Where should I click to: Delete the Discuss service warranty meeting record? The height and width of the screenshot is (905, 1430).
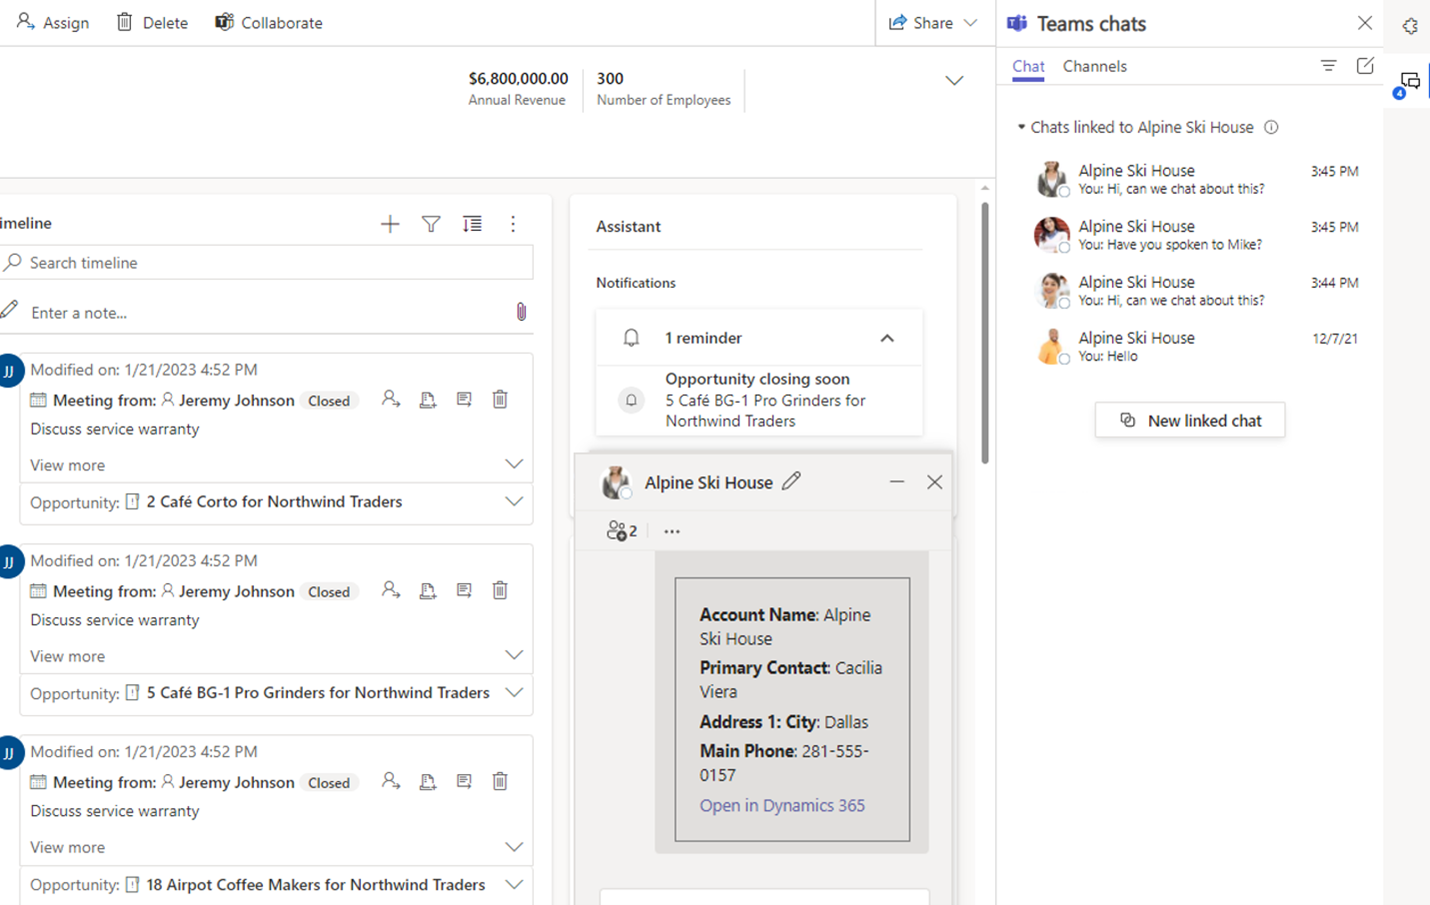click(x=499, y=398)
